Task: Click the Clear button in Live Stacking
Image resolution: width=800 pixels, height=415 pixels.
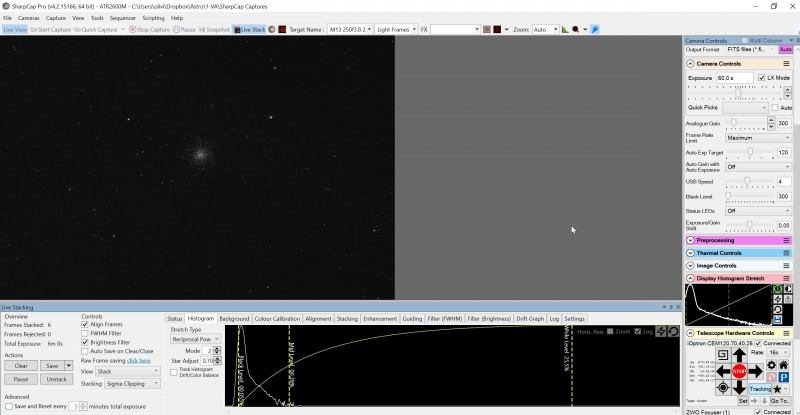Action: (x=21, y=366)
